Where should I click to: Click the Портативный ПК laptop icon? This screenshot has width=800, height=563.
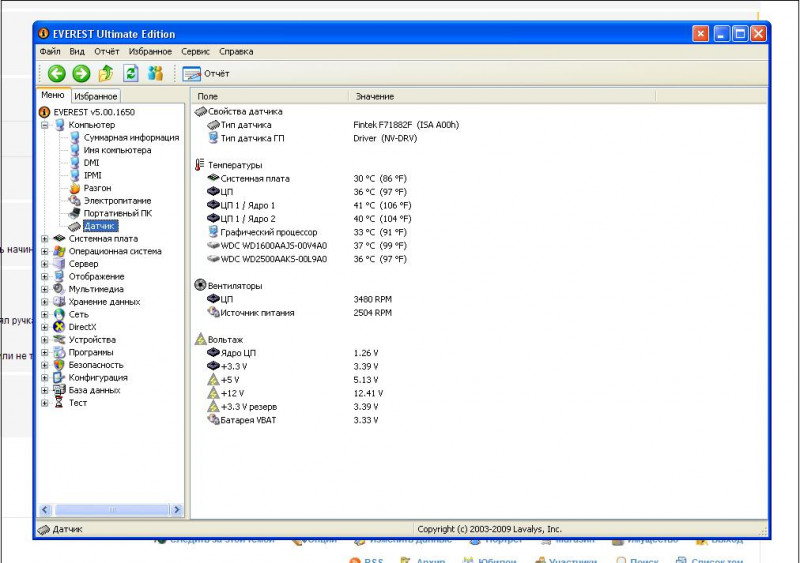click(75, 213)
